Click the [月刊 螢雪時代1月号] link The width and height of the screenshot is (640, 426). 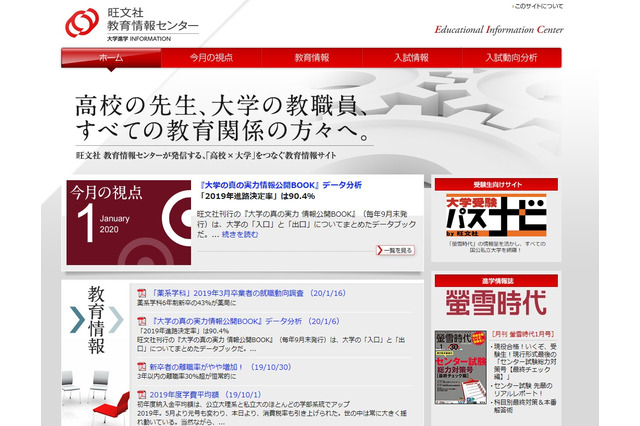coord(523,334)
